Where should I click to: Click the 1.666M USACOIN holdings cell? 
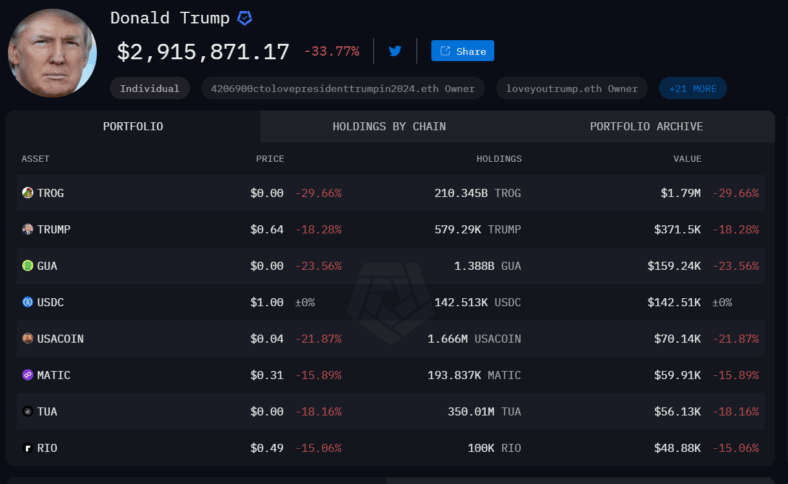pos(474,339)
